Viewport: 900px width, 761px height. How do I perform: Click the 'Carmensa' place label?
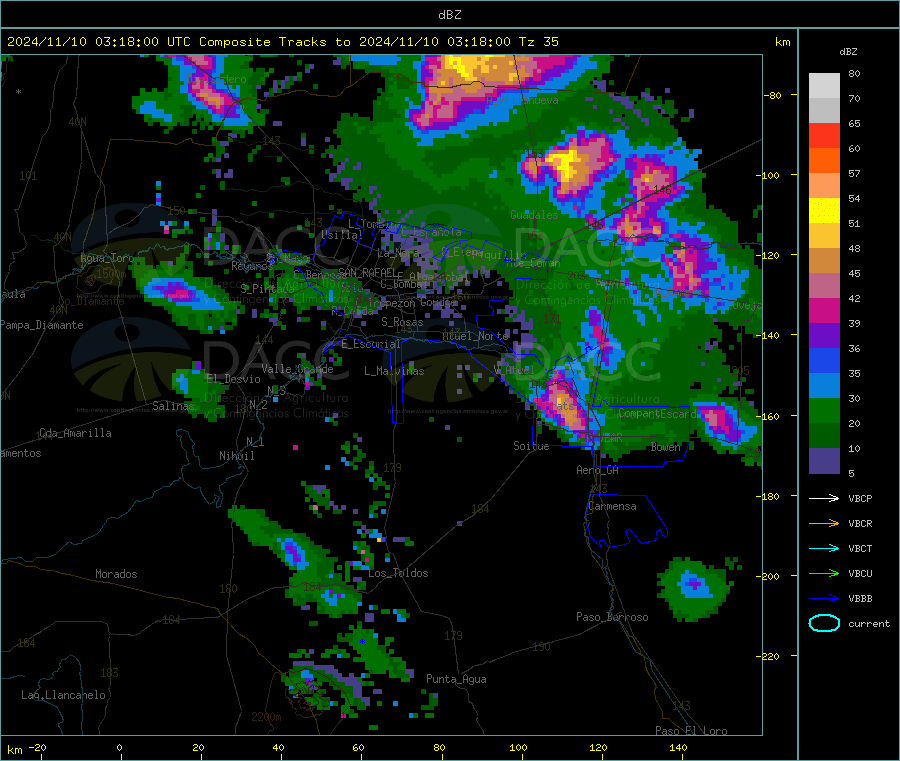pyautogui.click(x=612, y=506)
